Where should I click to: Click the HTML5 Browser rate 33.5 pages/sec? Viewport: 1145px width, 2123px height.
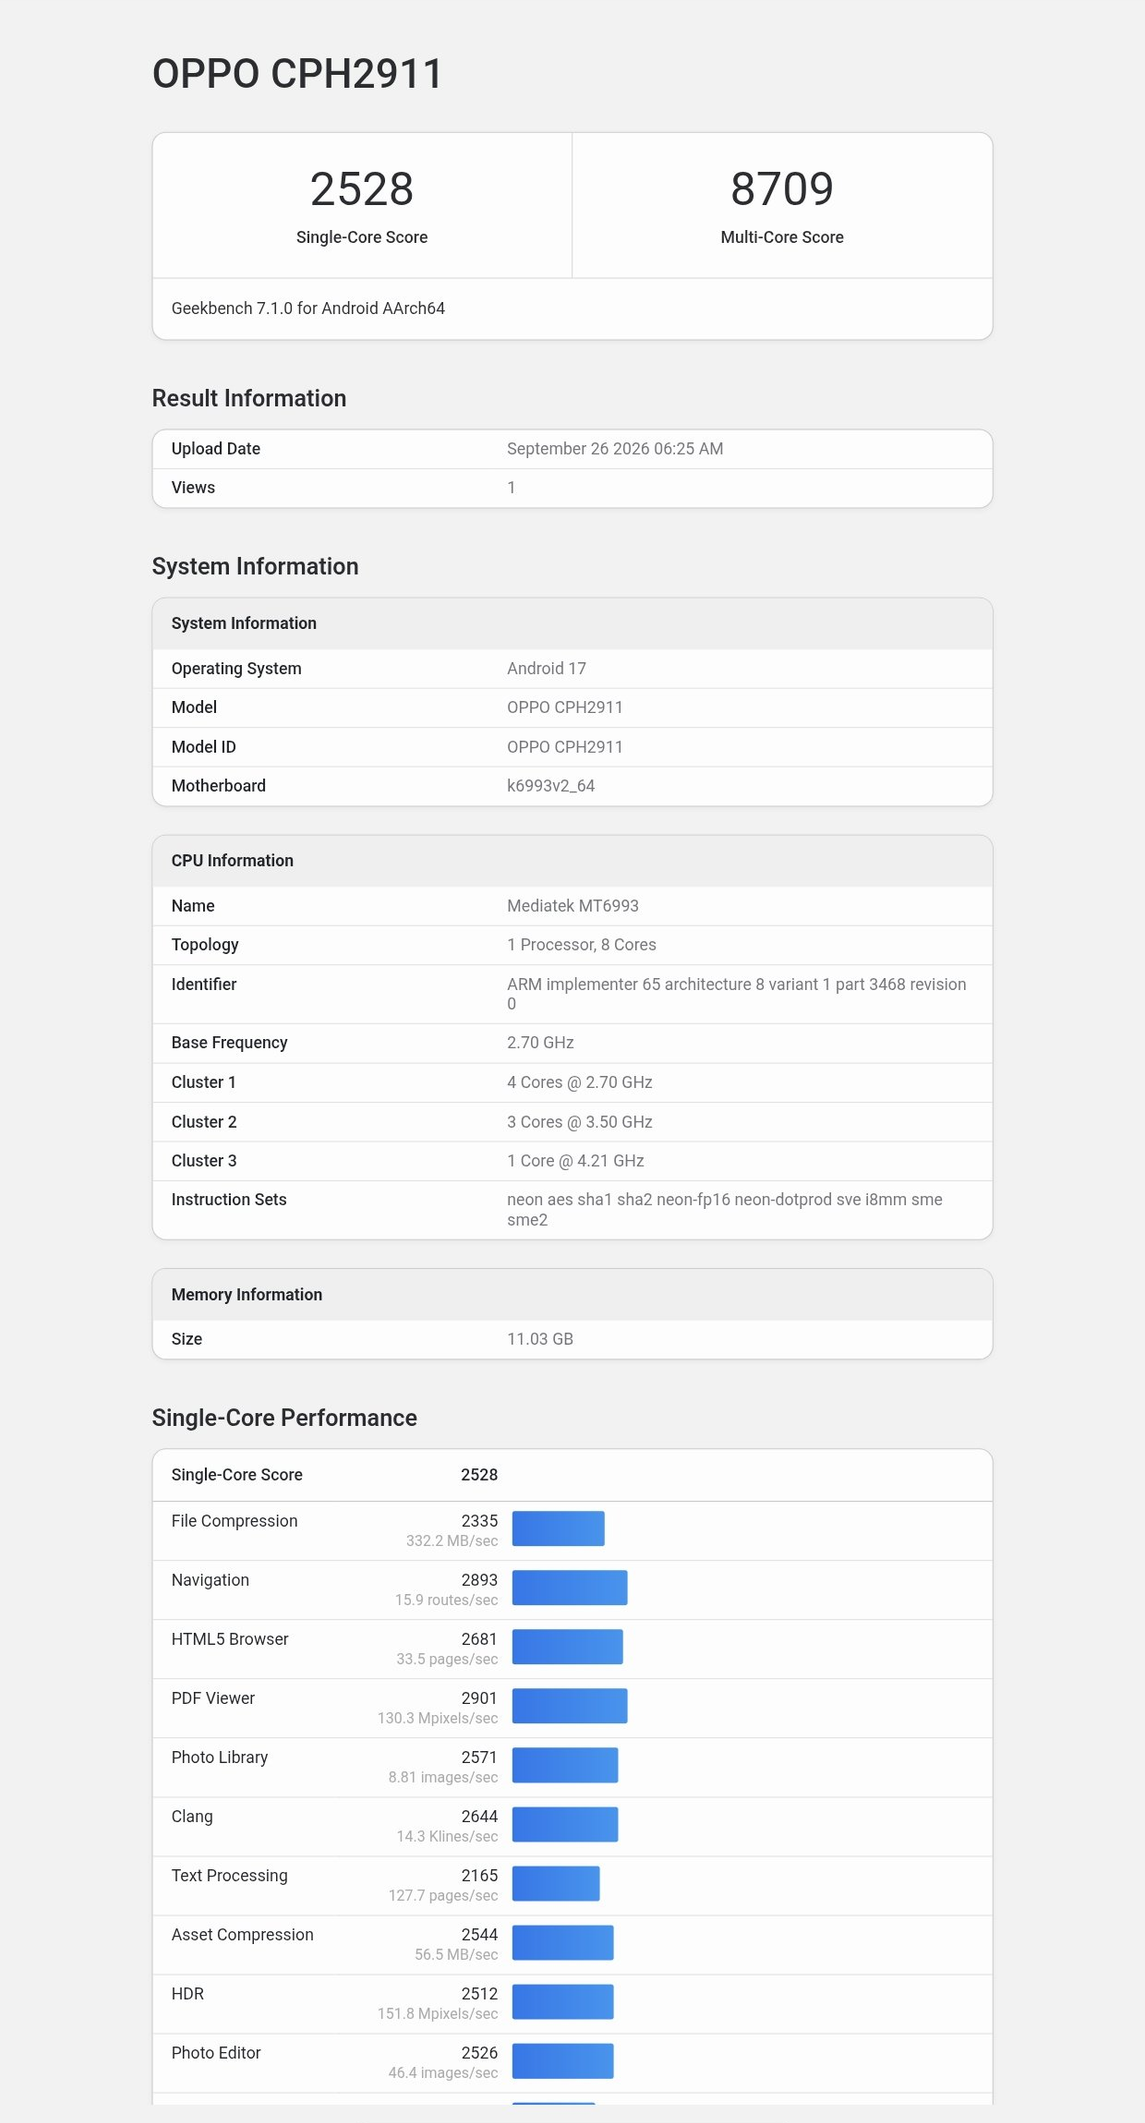click(447, 1659)
